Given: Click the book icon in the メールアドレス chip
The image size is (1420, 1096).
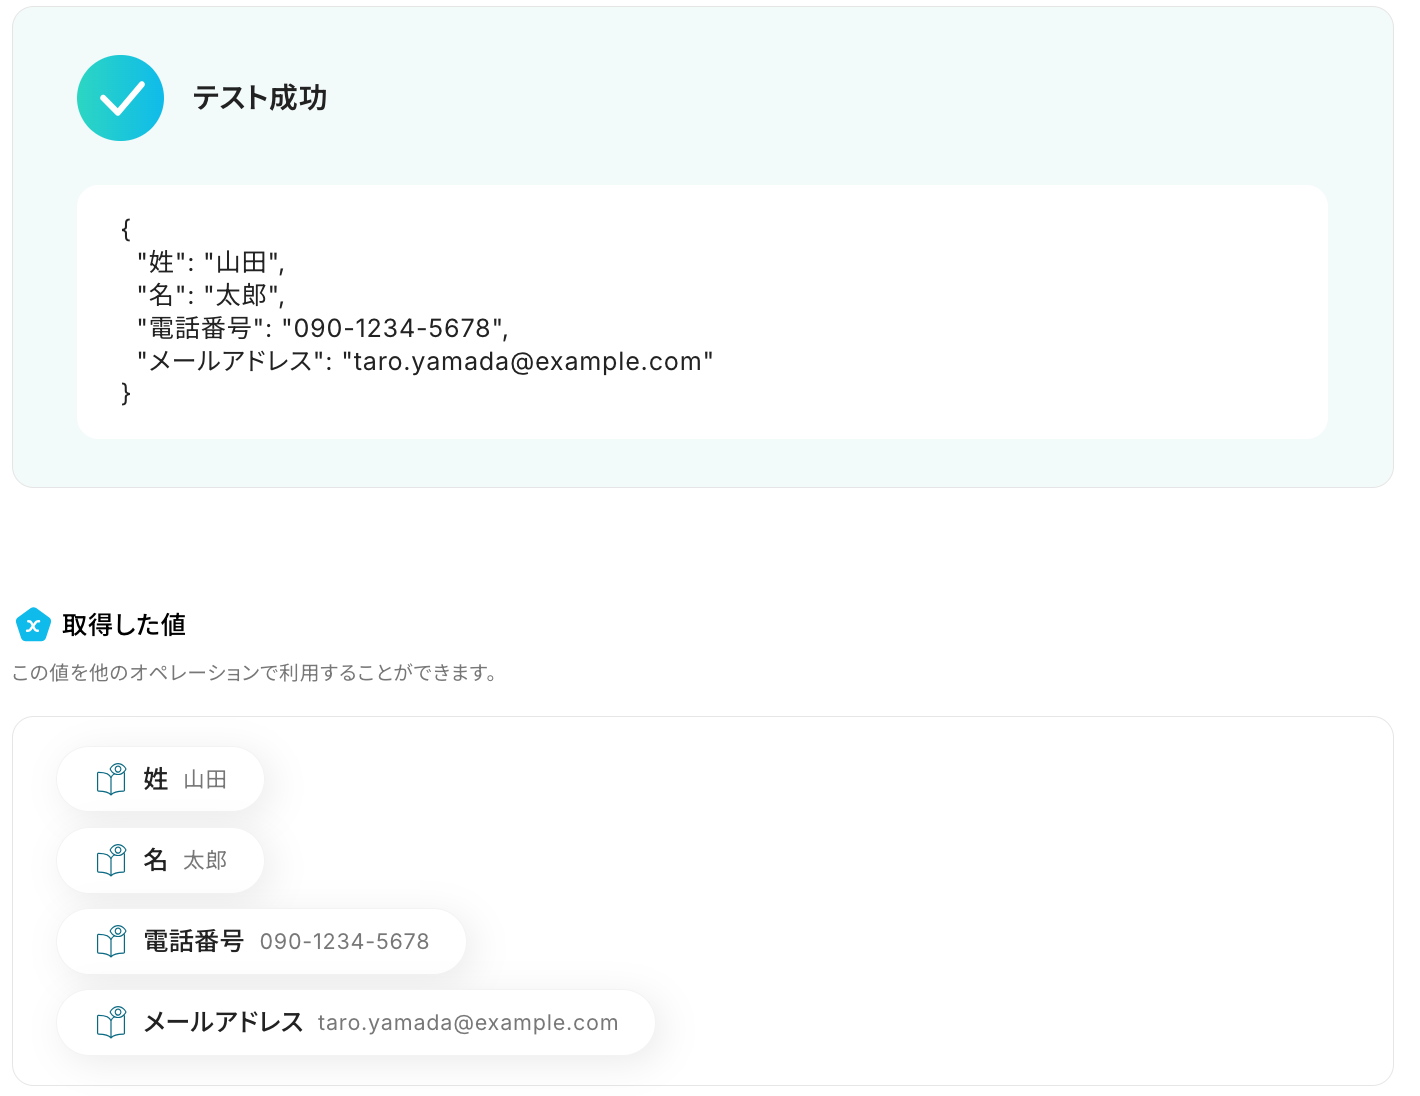Looking at the screenshot, I should (111, 1022).
